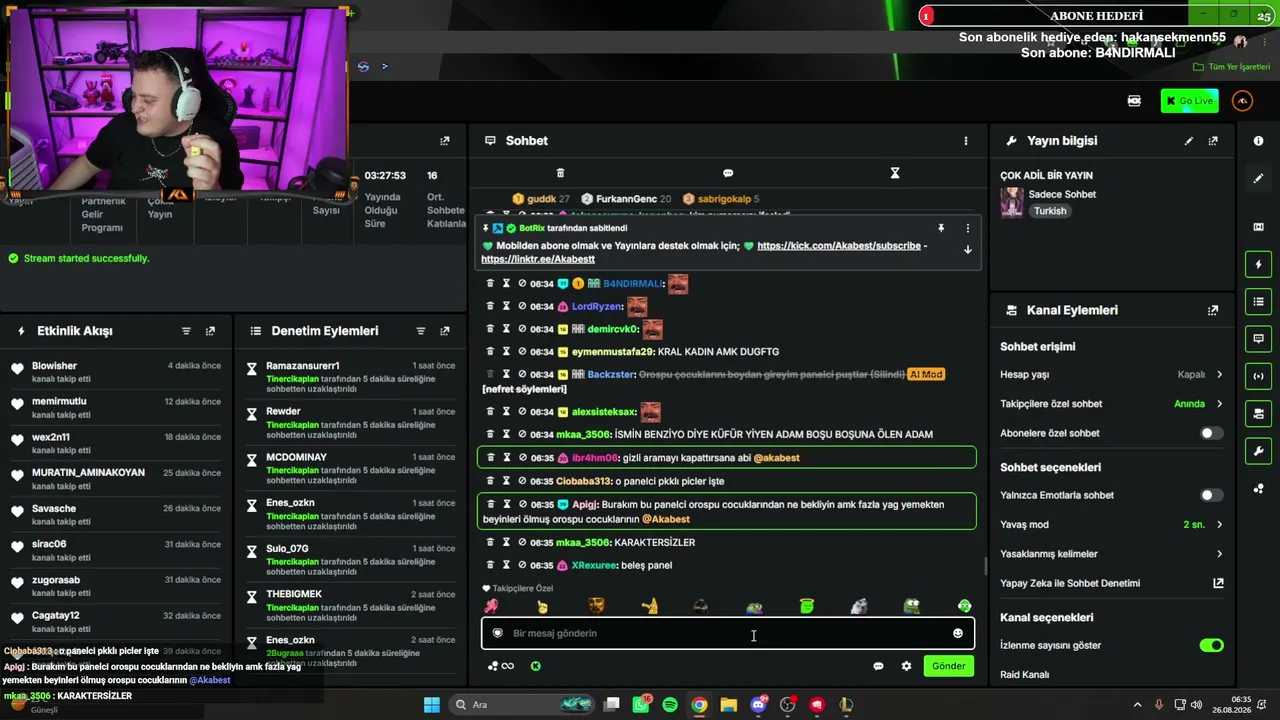Select Ramazansurerr1 moderation action row

tap(351, 378)
